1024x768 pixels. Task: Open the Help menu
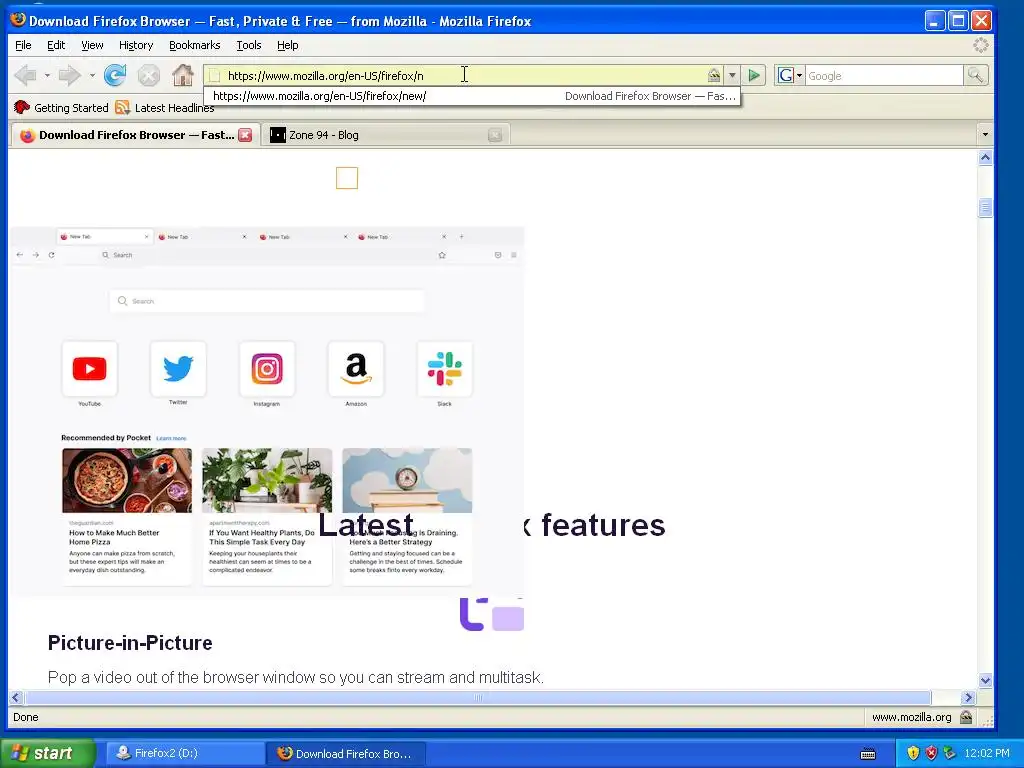pos(287,45)
